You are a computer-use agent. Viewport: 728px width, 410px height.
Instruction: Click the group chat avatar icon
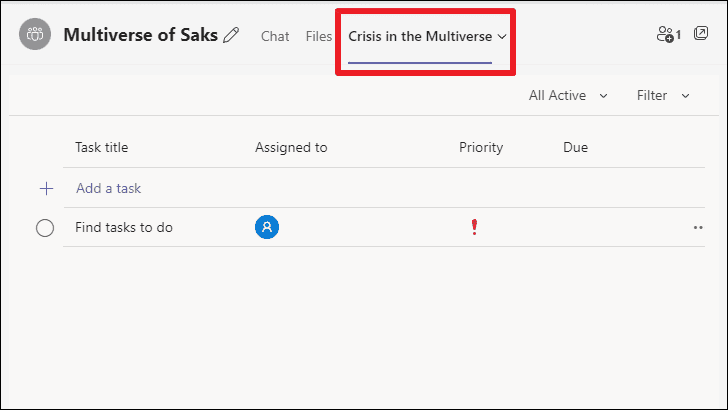[35, 34]
